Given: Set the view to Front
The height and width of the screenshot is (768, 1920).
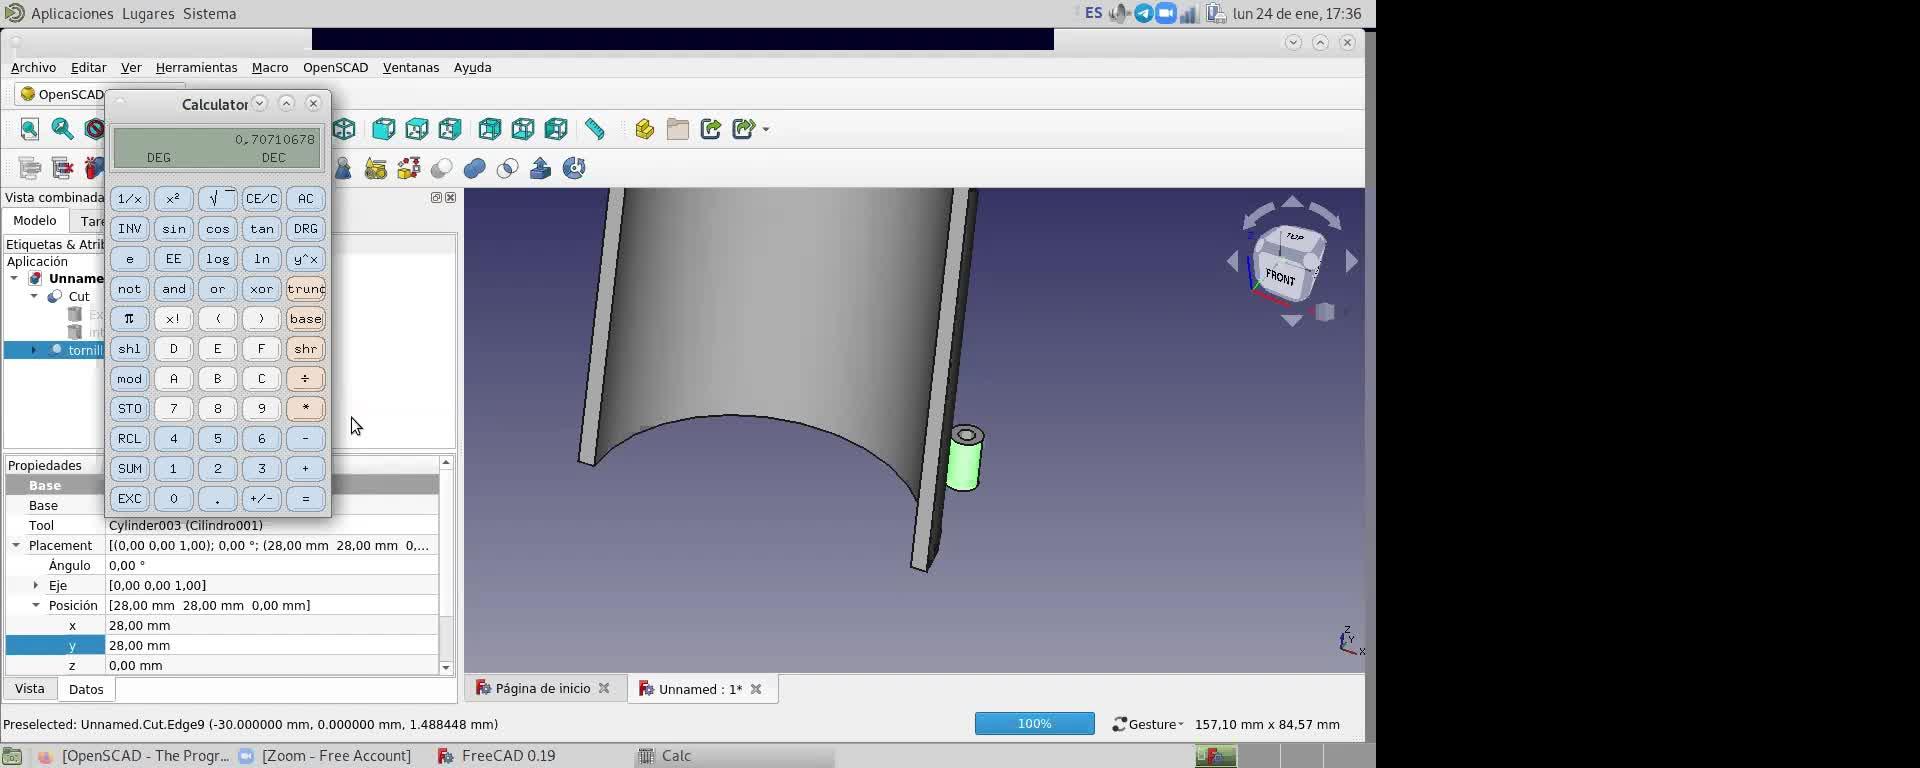Looking at the screenshot, I should 384,129.
